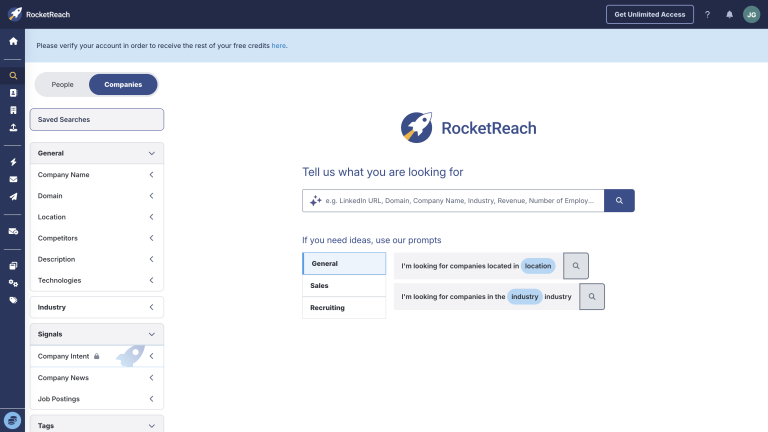Select the General prompts tab
The width and height of the screenshot is (768, 432).
click(x=344, y=264)
